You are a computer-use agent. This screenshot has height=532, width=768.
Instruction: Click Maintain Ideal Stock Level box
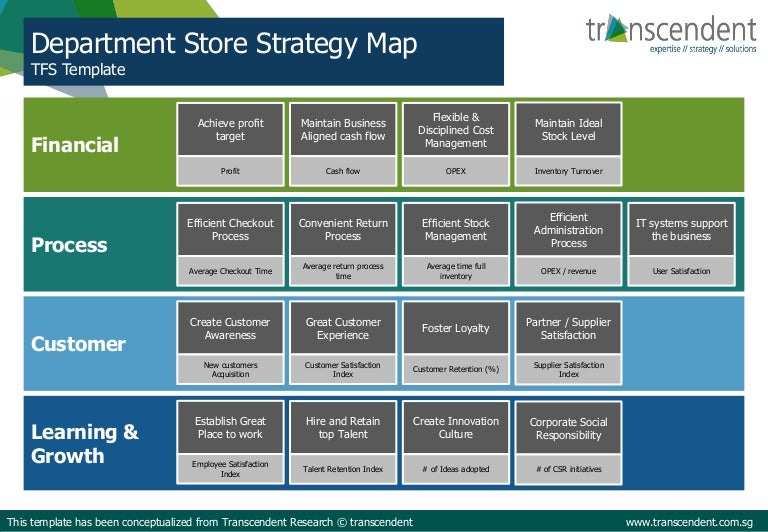pos(569,130)
